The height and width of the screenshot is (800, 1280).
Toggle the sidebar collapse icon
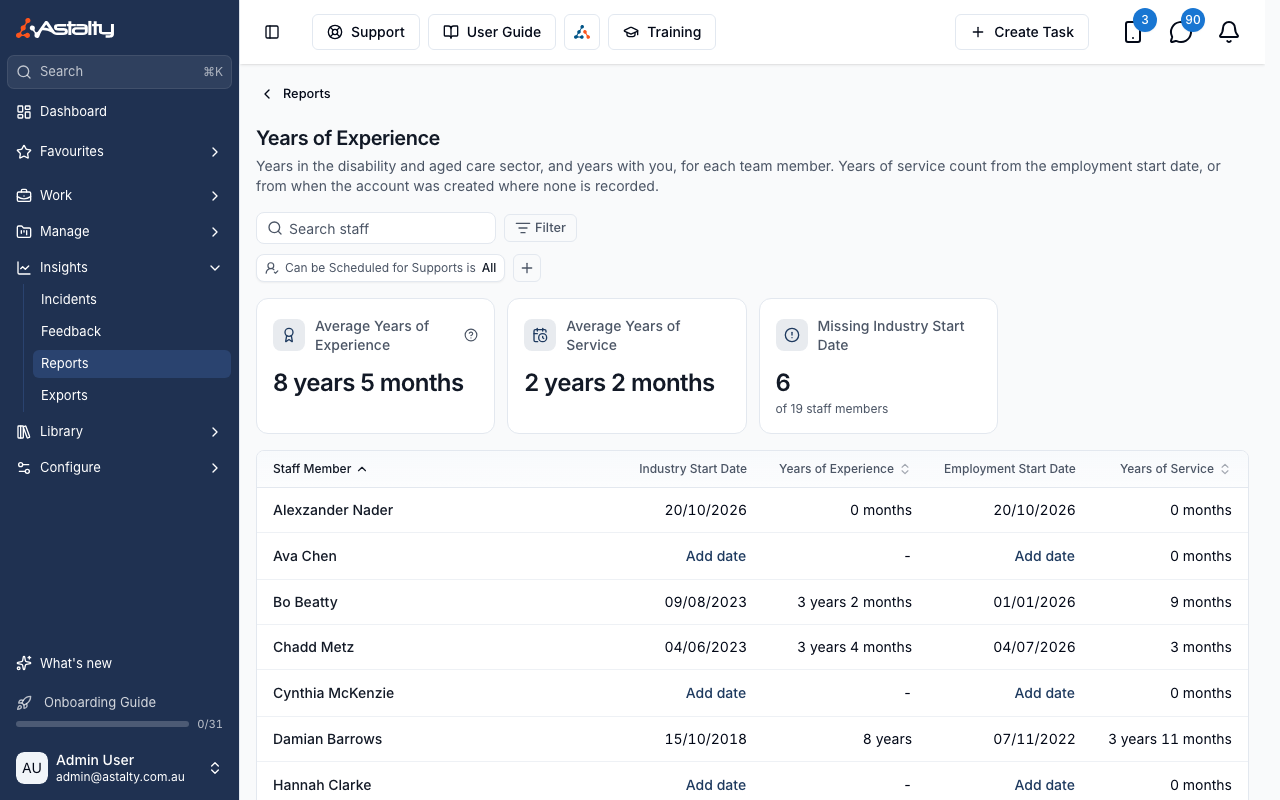(272, 32)
